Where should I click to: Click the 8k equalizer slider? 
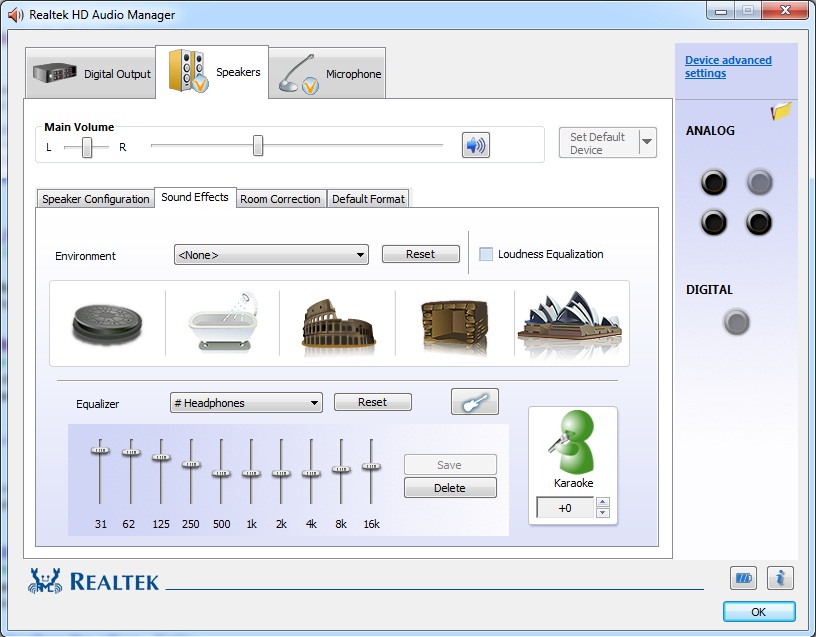click(341, 469)
